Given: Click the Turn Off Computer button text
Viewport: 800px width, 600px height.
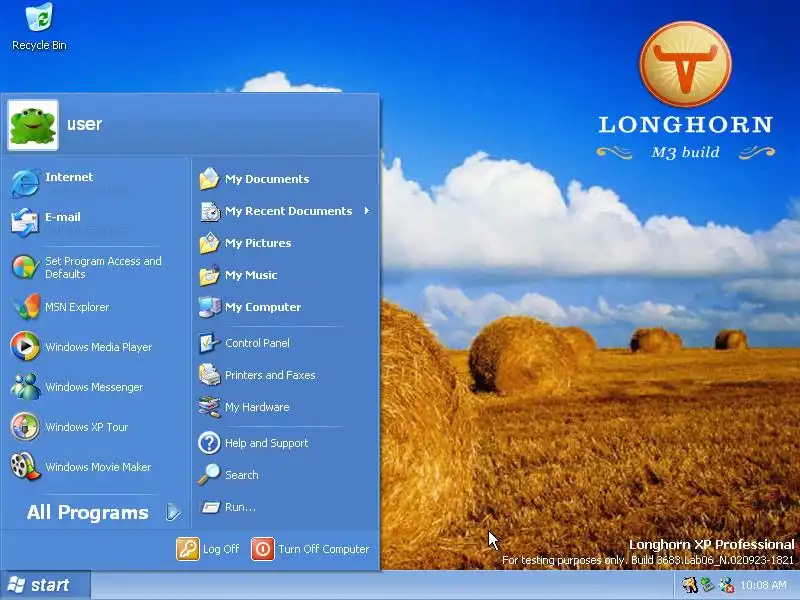Looking at the screenshot, I should coord(323,549).
